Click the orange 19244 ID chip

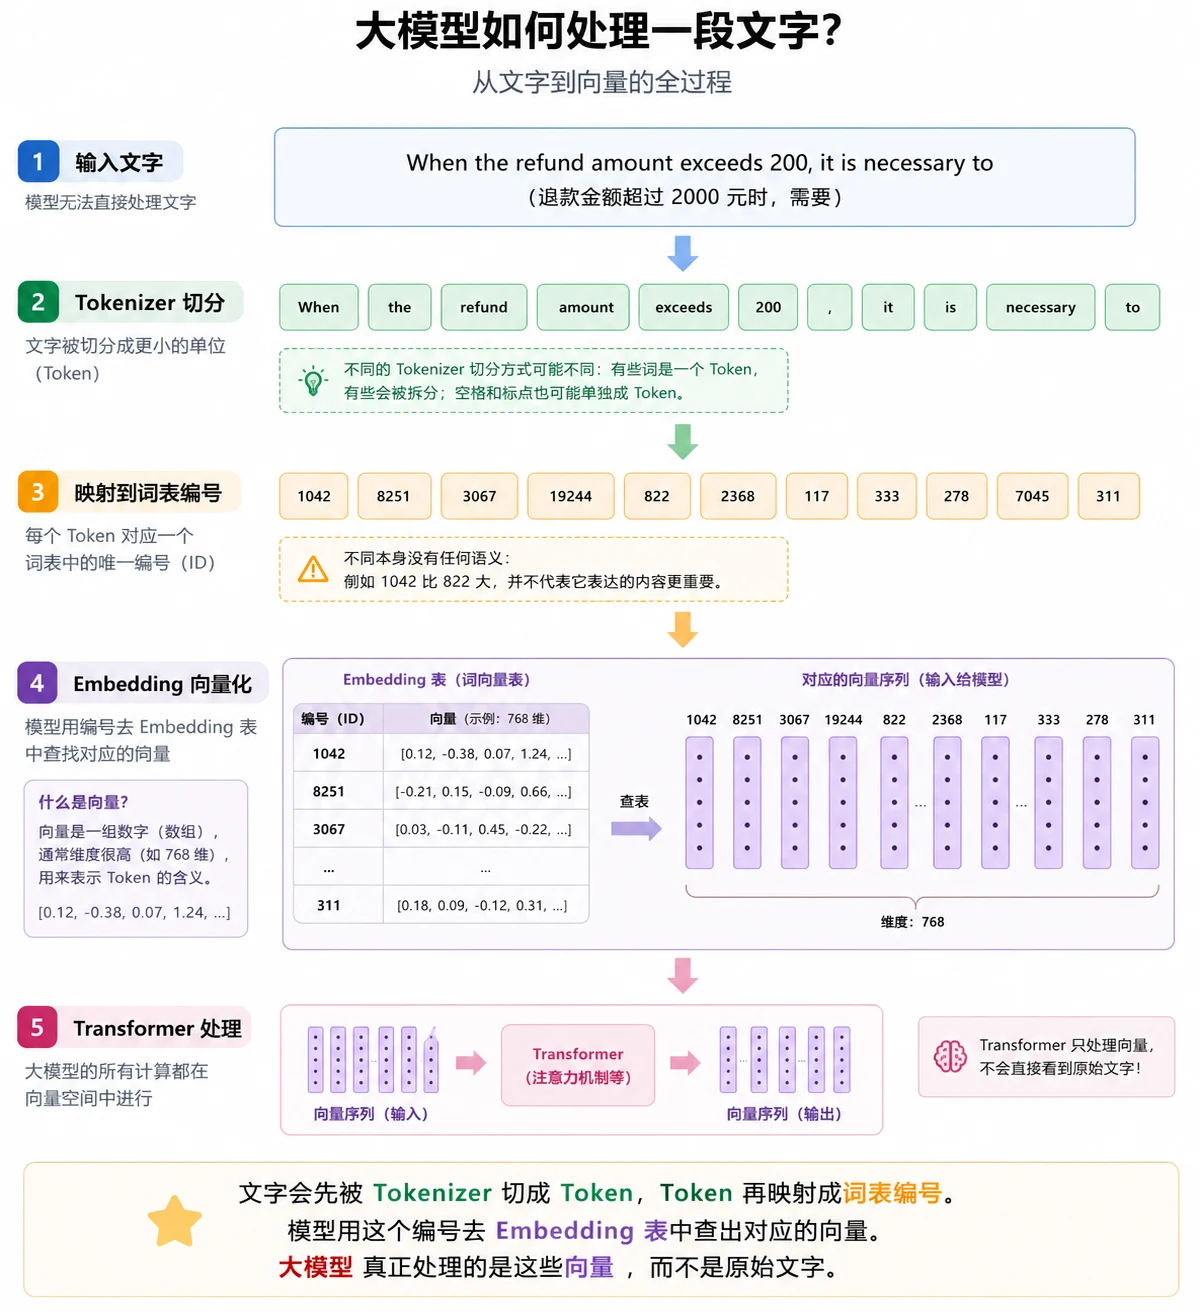coord(571,496)
